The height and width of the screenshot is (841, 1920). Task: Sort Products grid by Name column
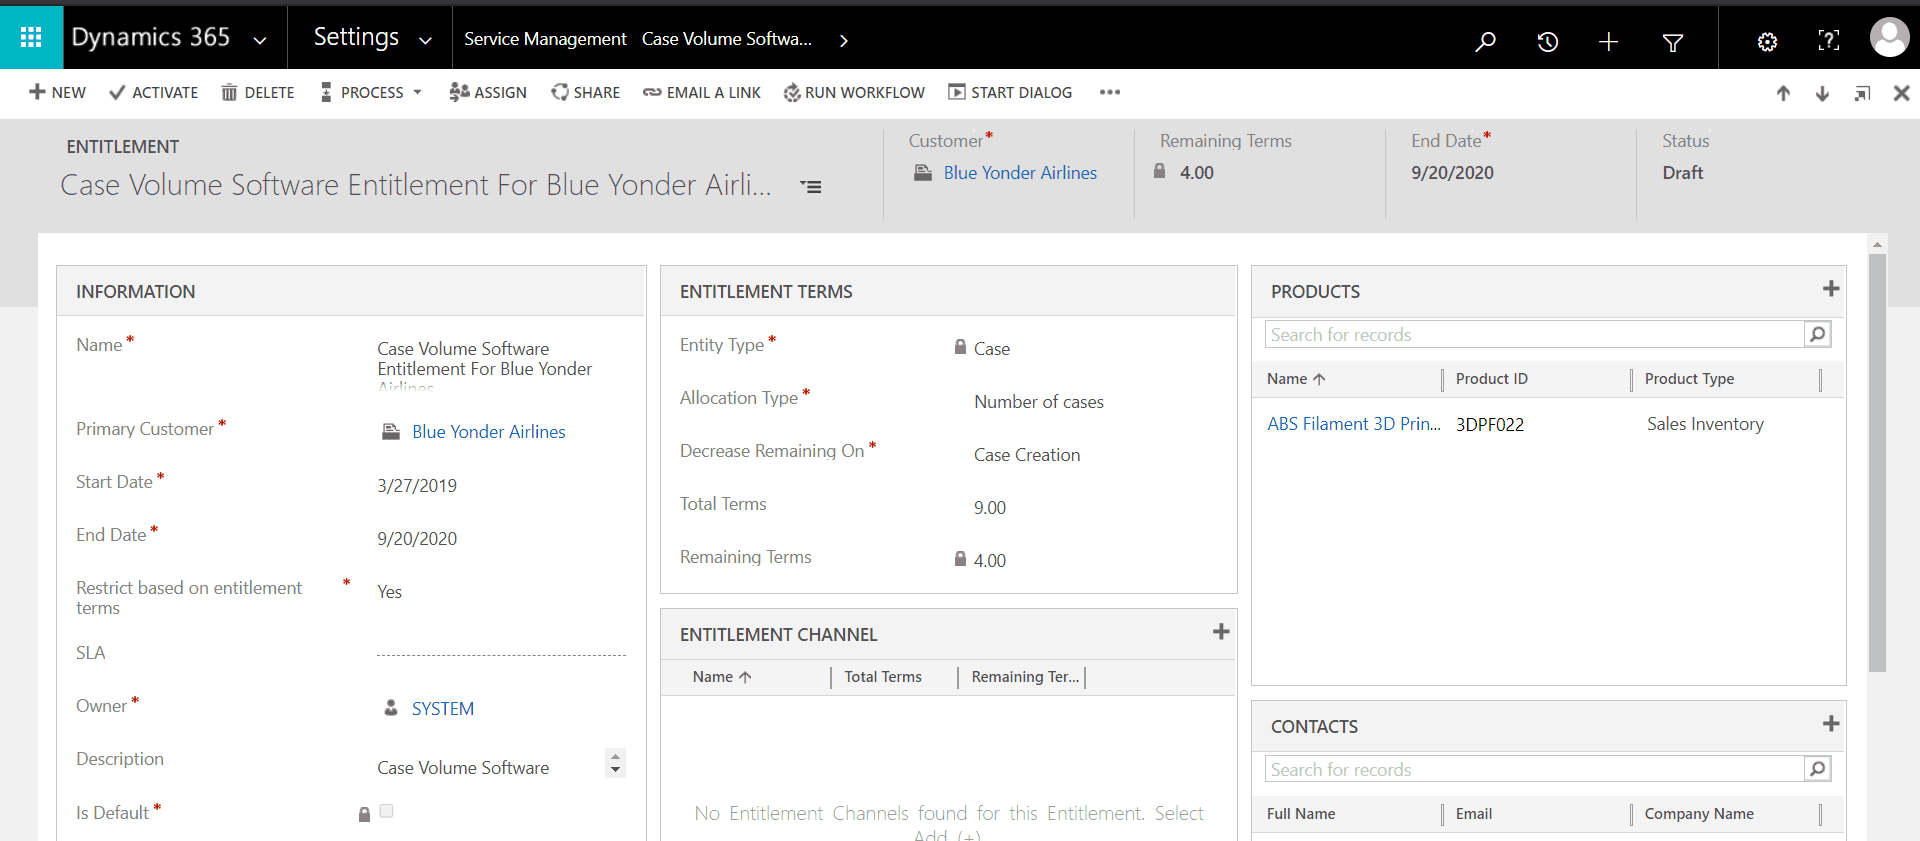[x=1296, y=379]
